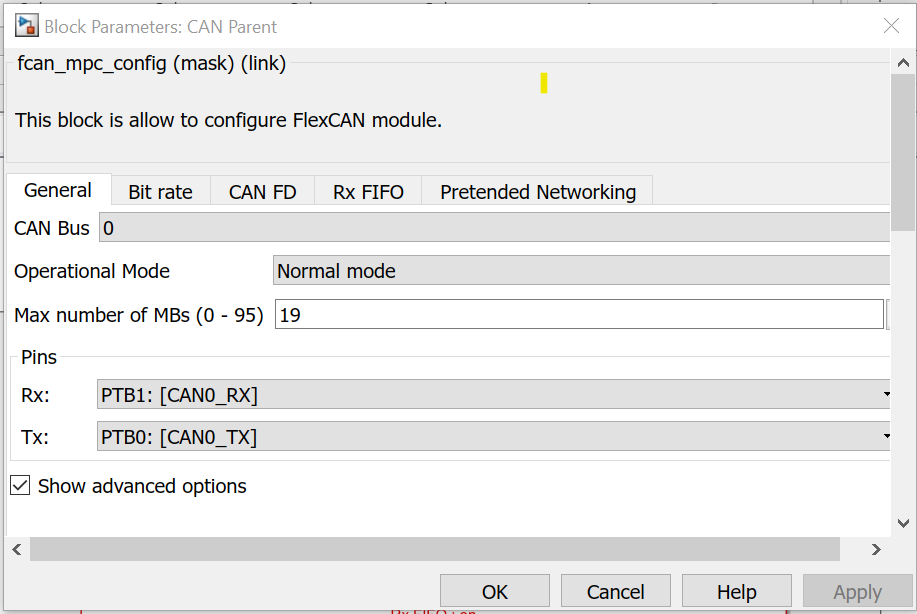The width and height of the screenshot is (917, 614).
Task: Click the Simulink block icon in title bar
Action: pos(27,26)
